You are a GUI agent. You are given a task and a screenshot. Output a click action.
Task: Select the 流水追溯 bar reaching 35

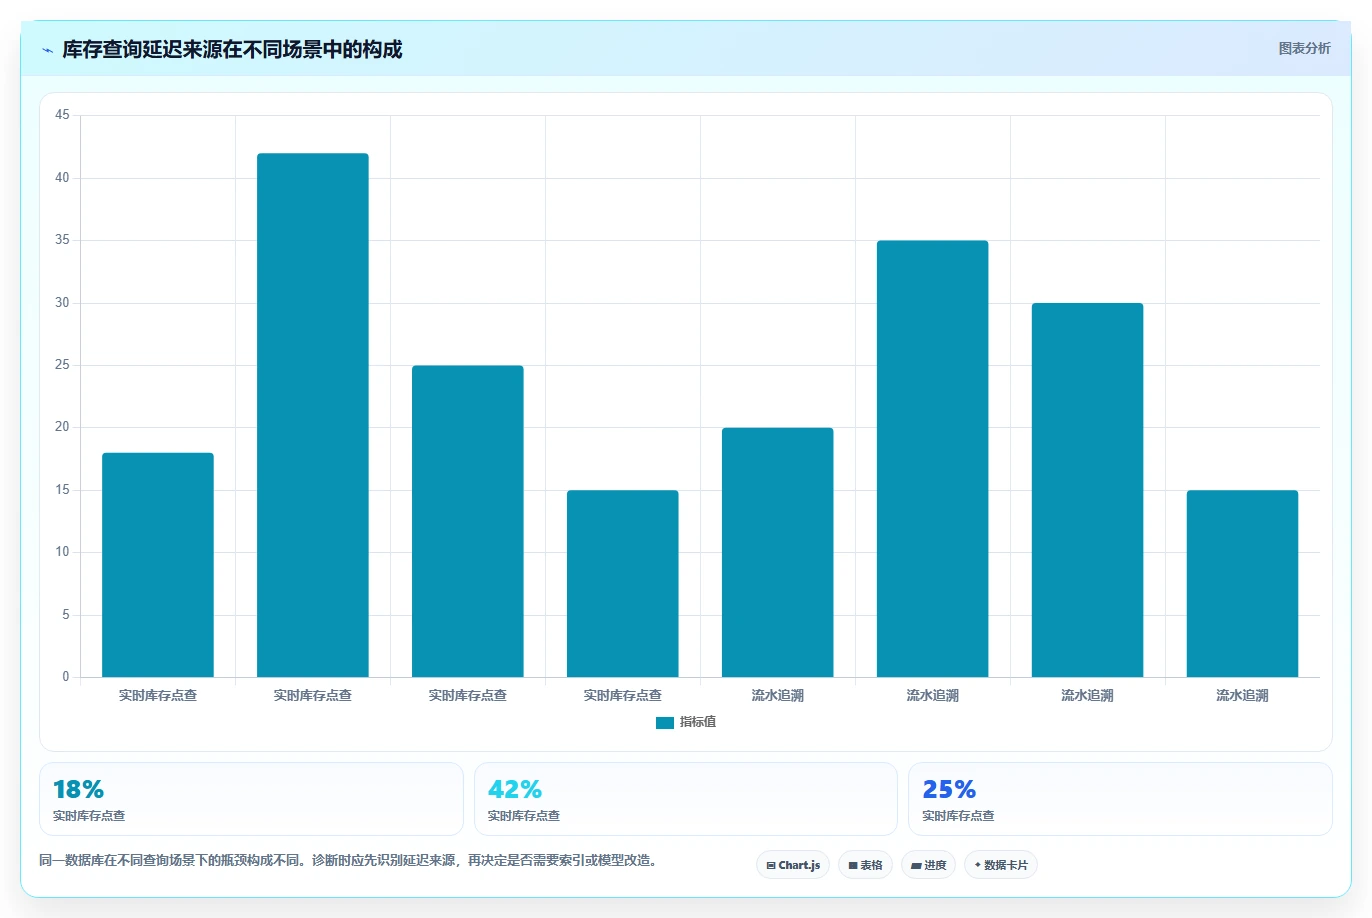click(x=933, y=459)
